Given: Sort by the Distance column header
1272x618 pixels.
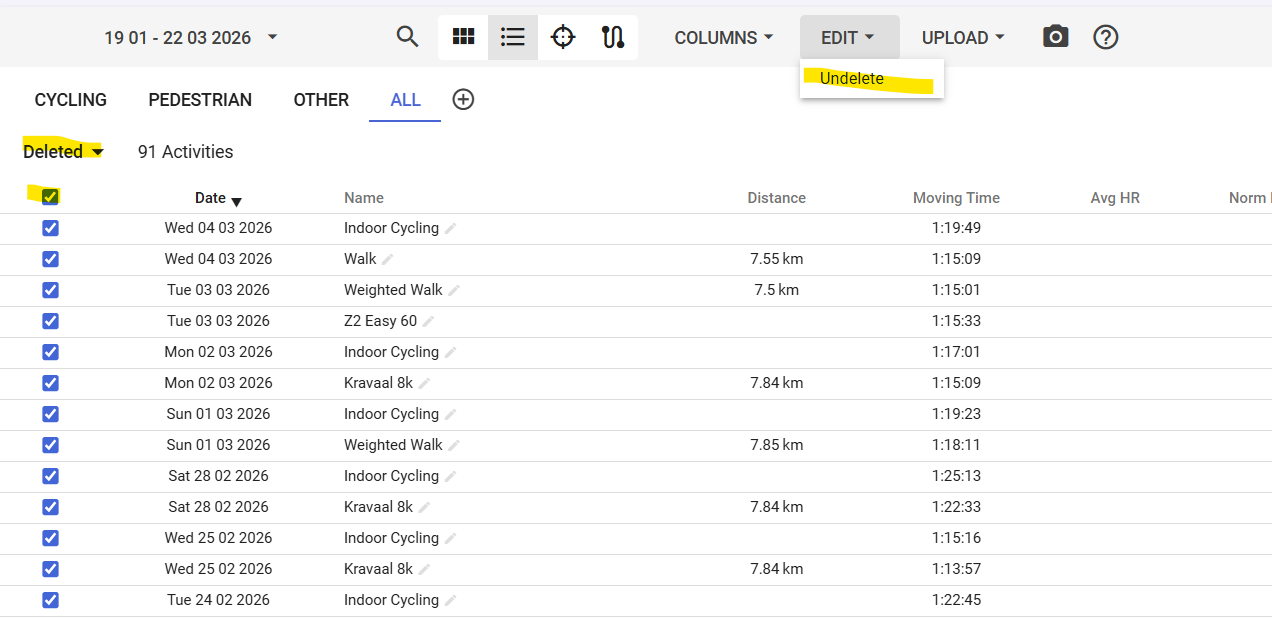Looking at the screenshot, I should point(776,198).
